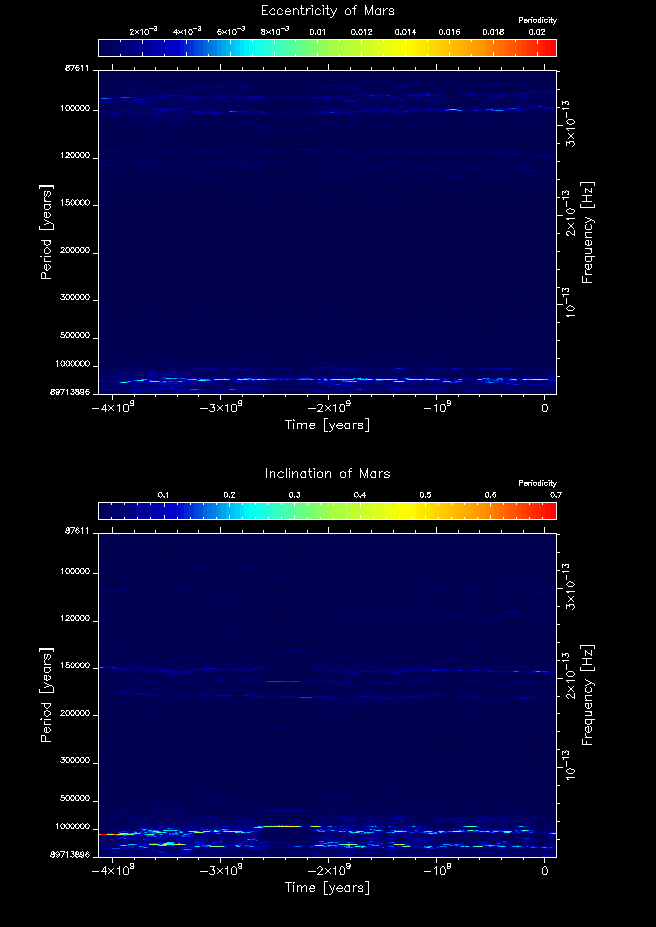
Task: Click the 0.3 label on the inclination colorbar
Action: point(294,495)
